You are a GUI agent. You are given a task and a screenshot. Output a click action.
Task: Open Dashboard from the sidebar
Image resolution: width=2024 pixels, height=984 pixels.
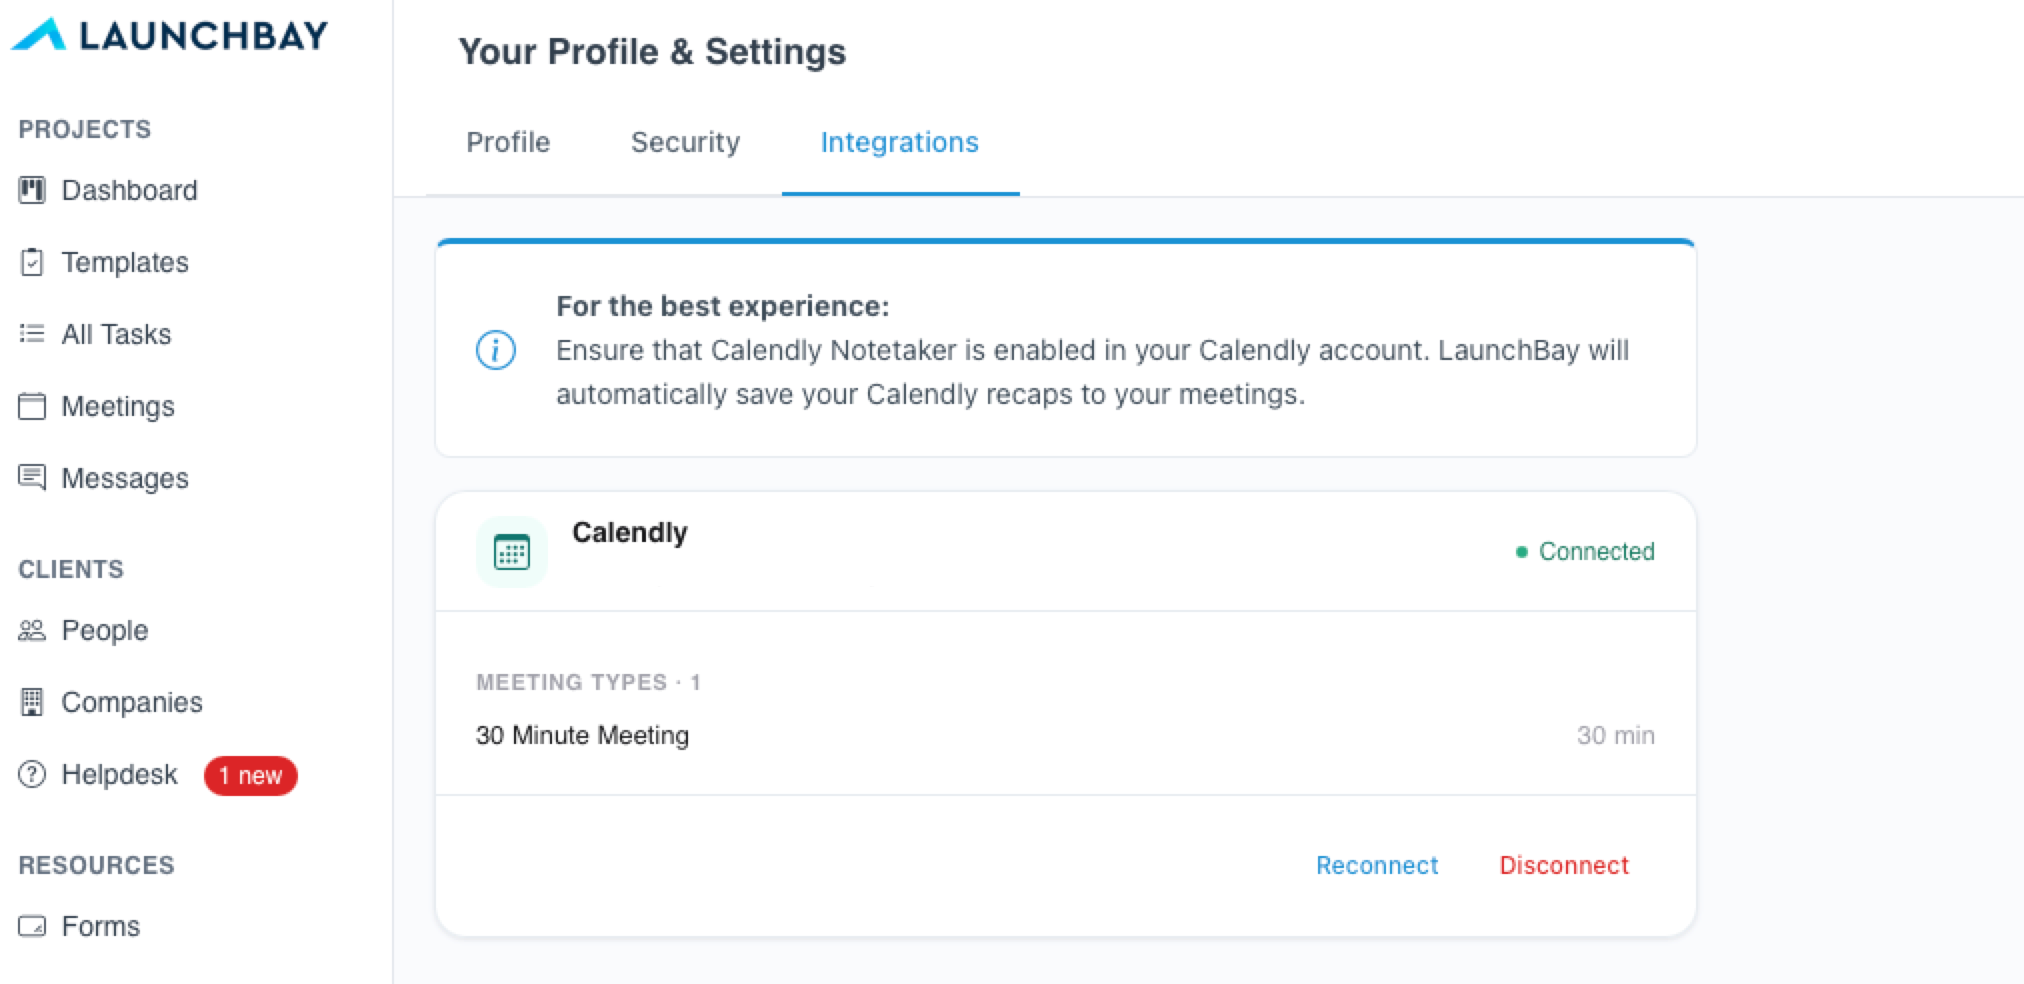[x=130, y=190]
